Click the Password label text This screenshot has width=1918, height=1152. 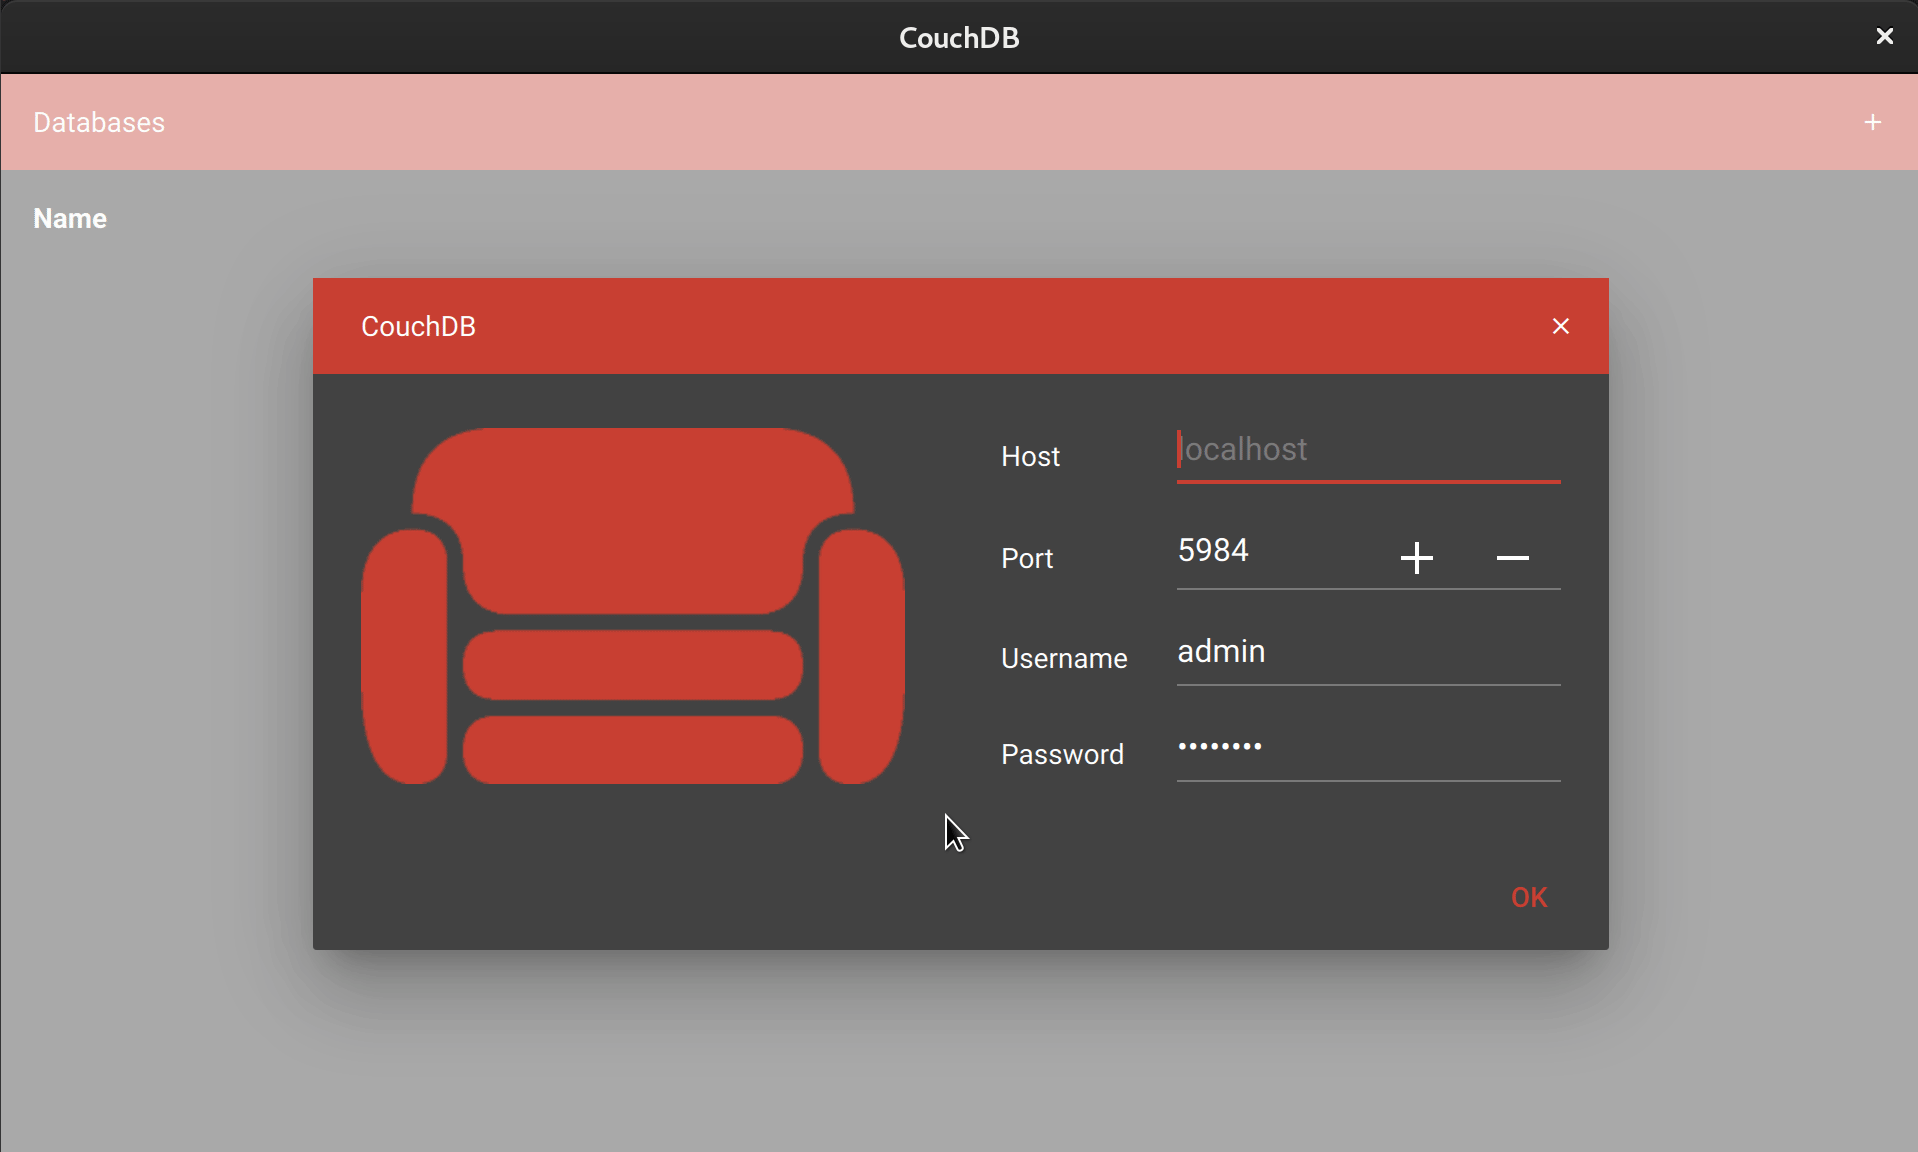click(x=1062, y=755)
